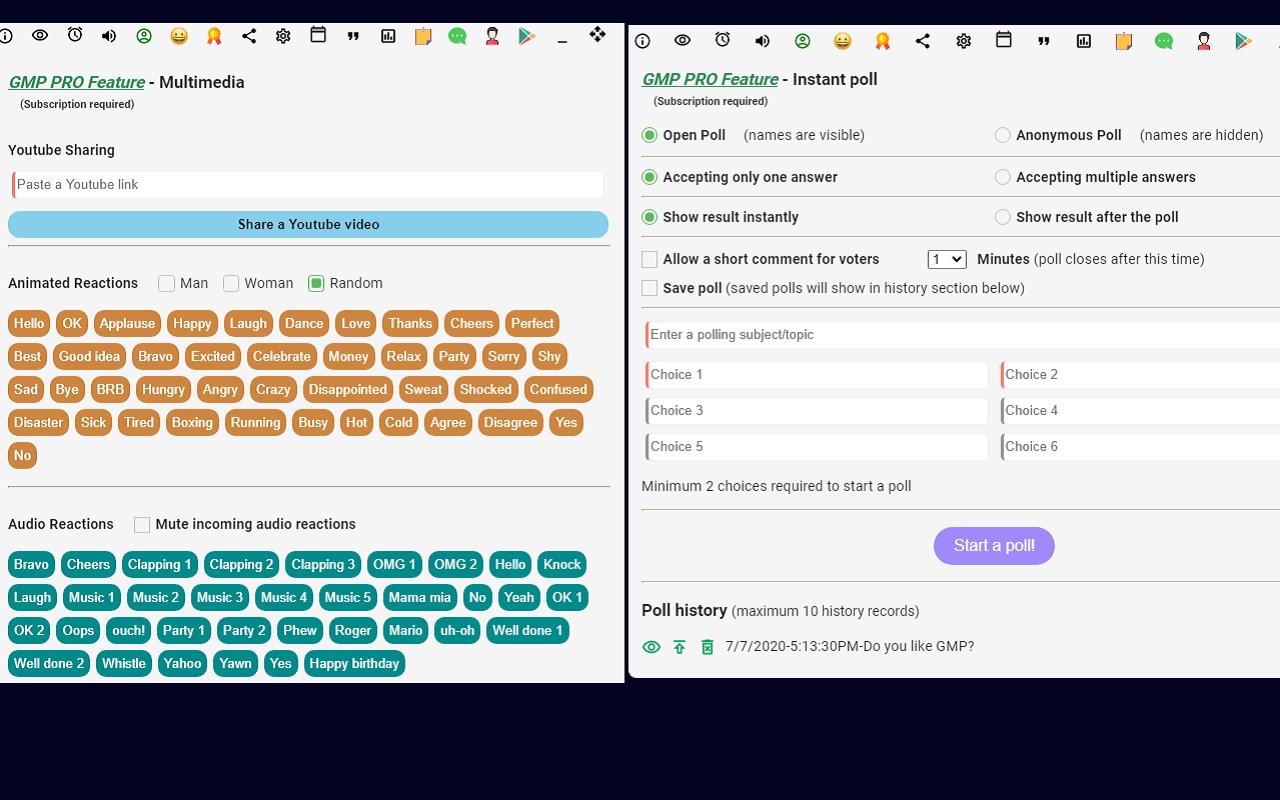The image size is (1280, 800).
Task: Select the speaker icon in Multimedia panel toolbar
Action: point(109,36)
